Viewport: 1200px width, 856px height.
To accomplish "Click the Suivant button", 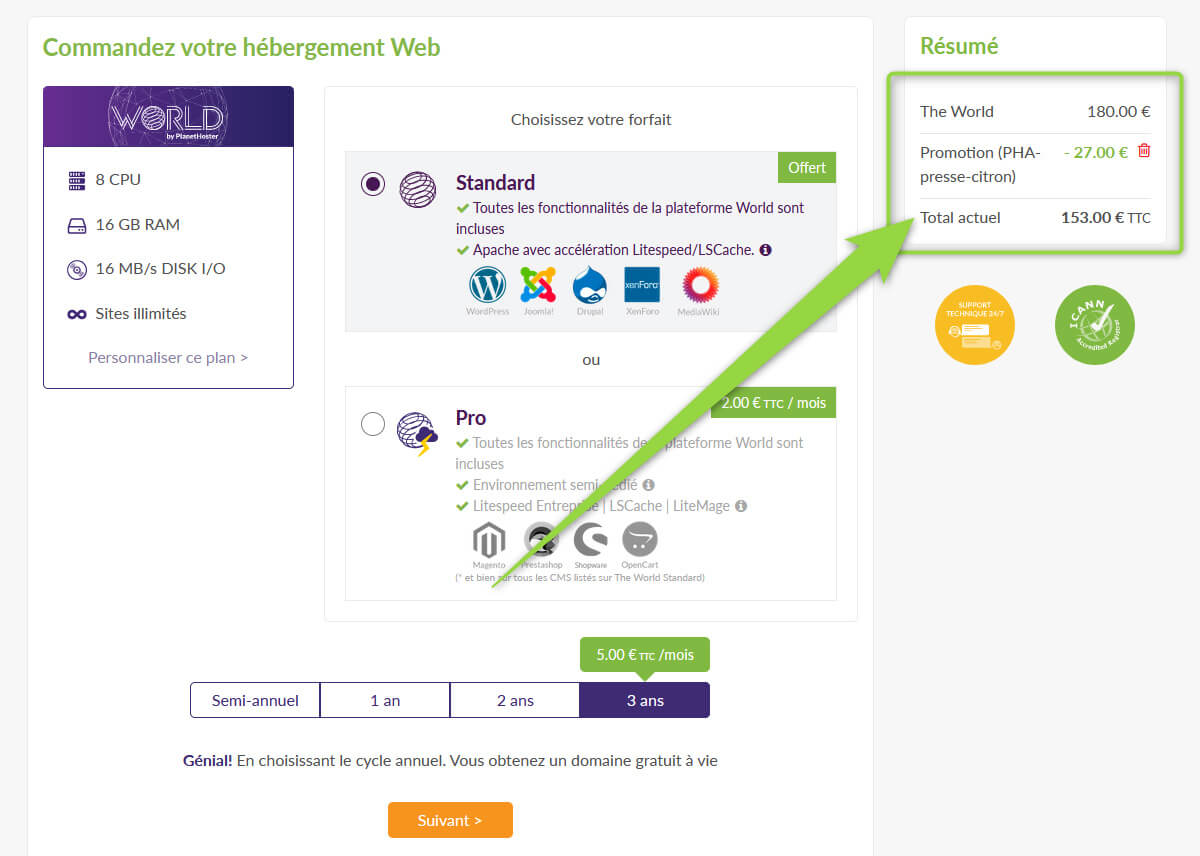I will tap(450, 820).
